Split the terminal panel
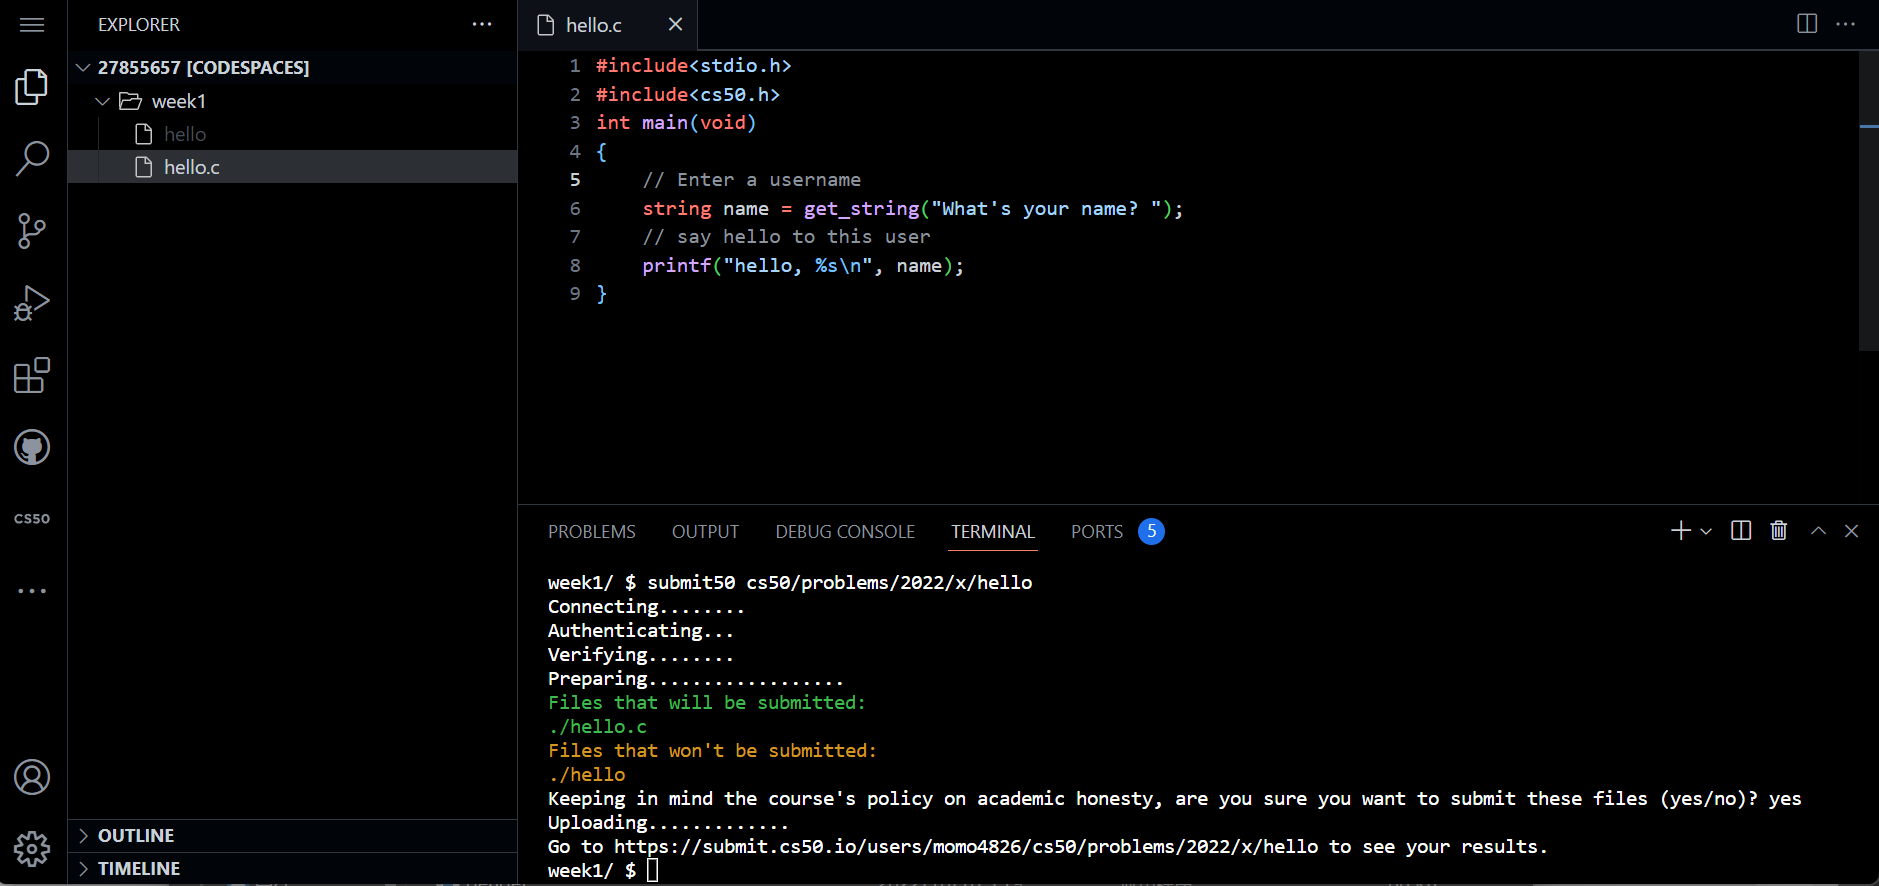This screenshot has width=1879, height=886. 1740,531
